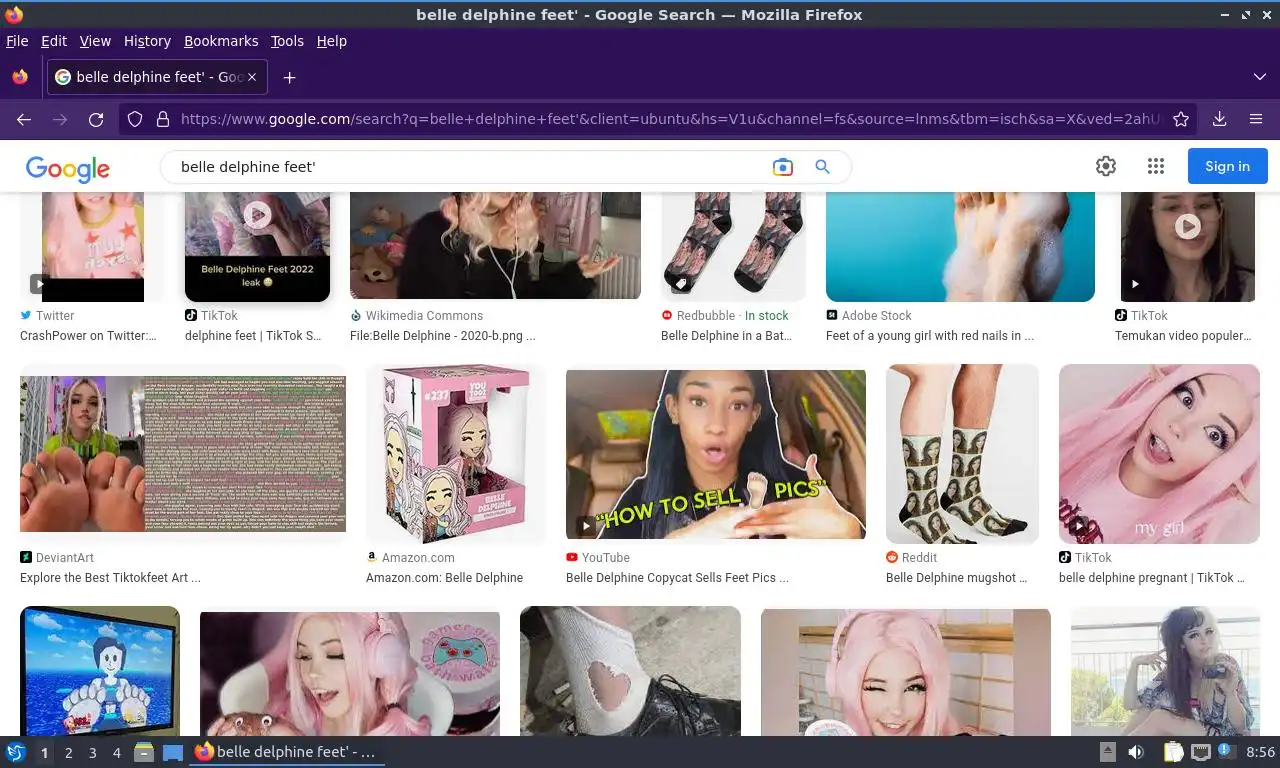
Task: Open a new tab with plus button
Action: coord(289,77)
